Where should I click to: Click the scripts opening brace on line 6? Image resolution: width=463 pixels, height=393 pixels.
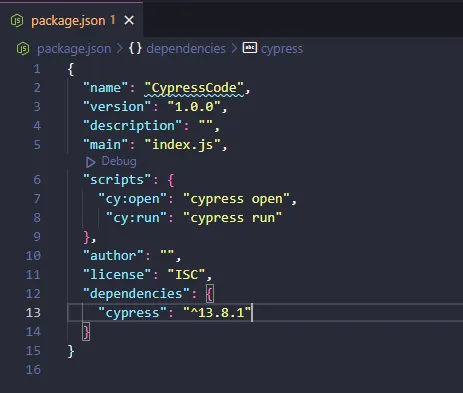point(171,180)
